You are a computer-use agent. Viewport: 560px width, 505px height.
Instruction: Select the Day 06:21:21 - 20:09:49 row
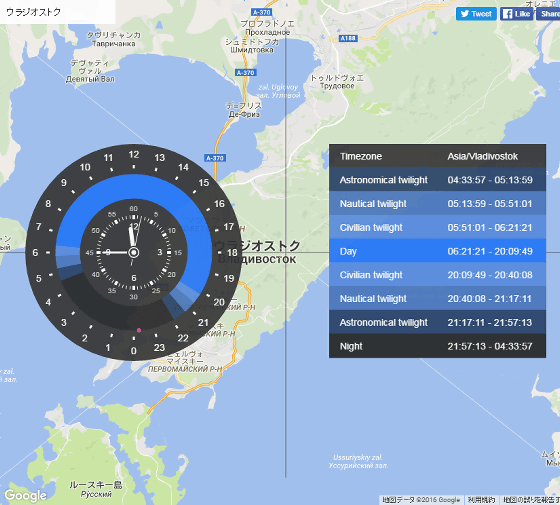pos(437,251)
